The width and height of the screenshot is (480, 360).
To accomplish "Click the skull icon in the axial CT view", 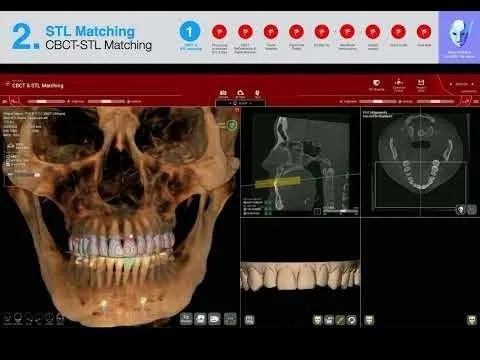I will tap(460, 210).
